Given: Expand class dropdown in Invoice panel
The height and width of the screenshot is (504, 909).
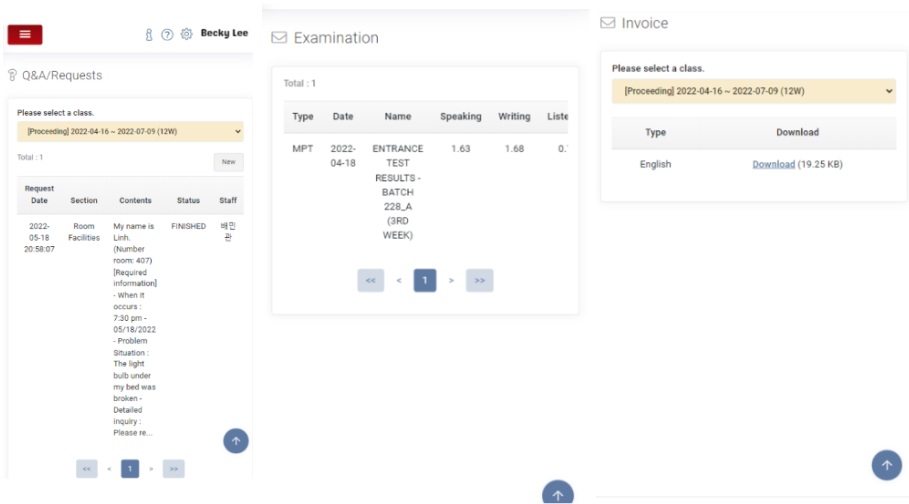Looking at the screenshot, I should pyautogui.click(x=754, y=91).
